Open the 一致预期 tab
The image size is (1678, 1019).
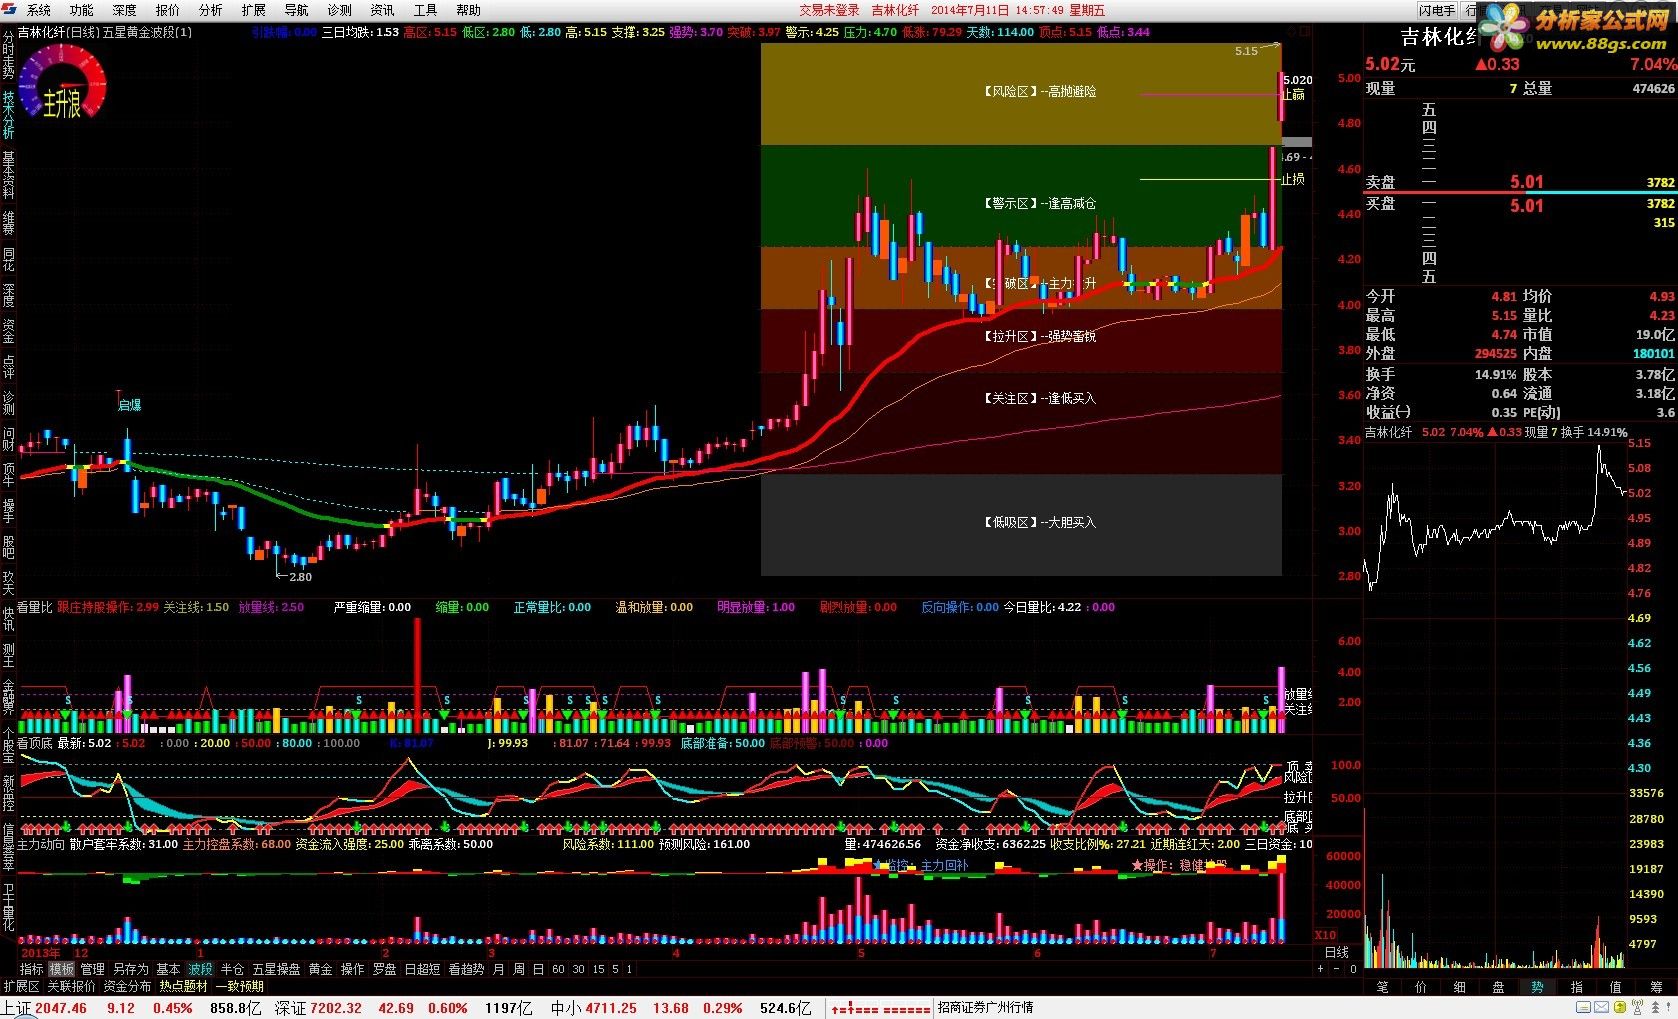click(x=239, y=986)
